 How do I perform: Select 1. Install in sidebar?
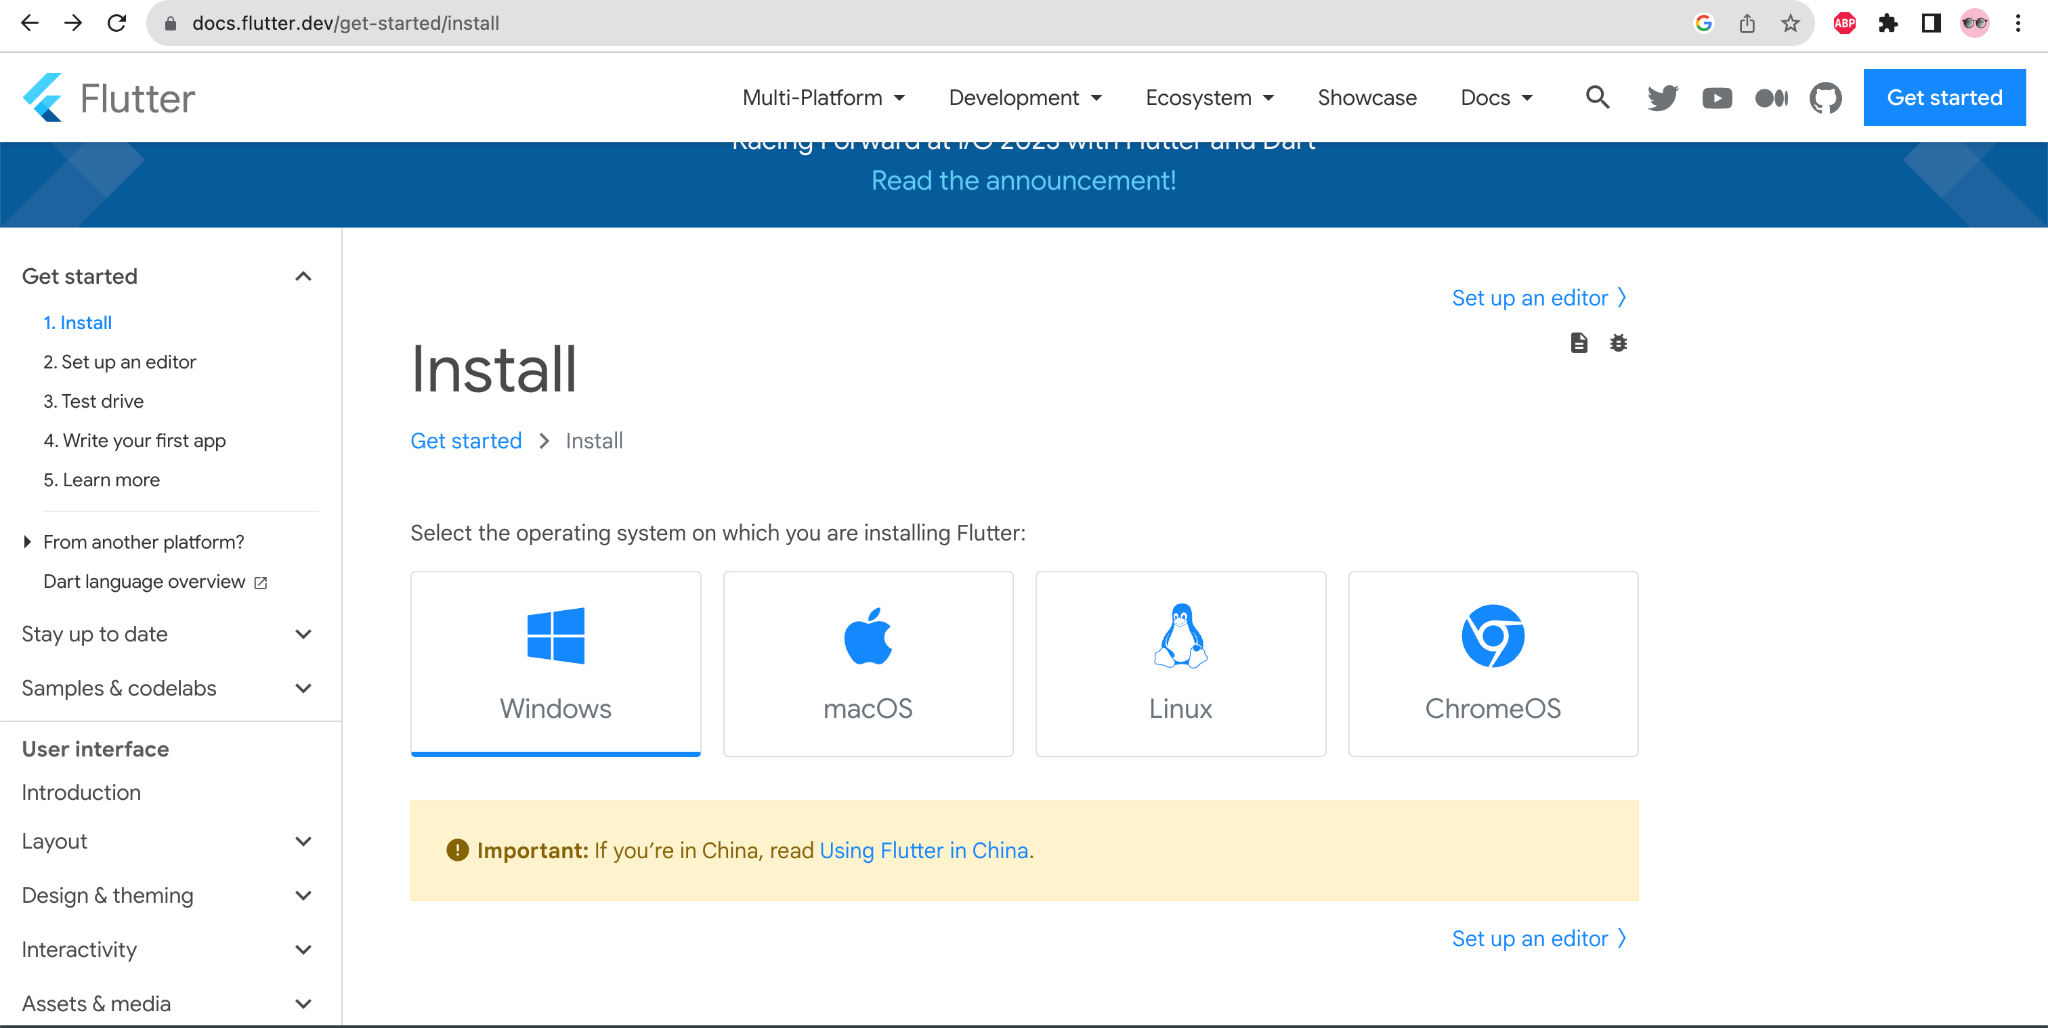pyautogui.click(x=78, y=323)
